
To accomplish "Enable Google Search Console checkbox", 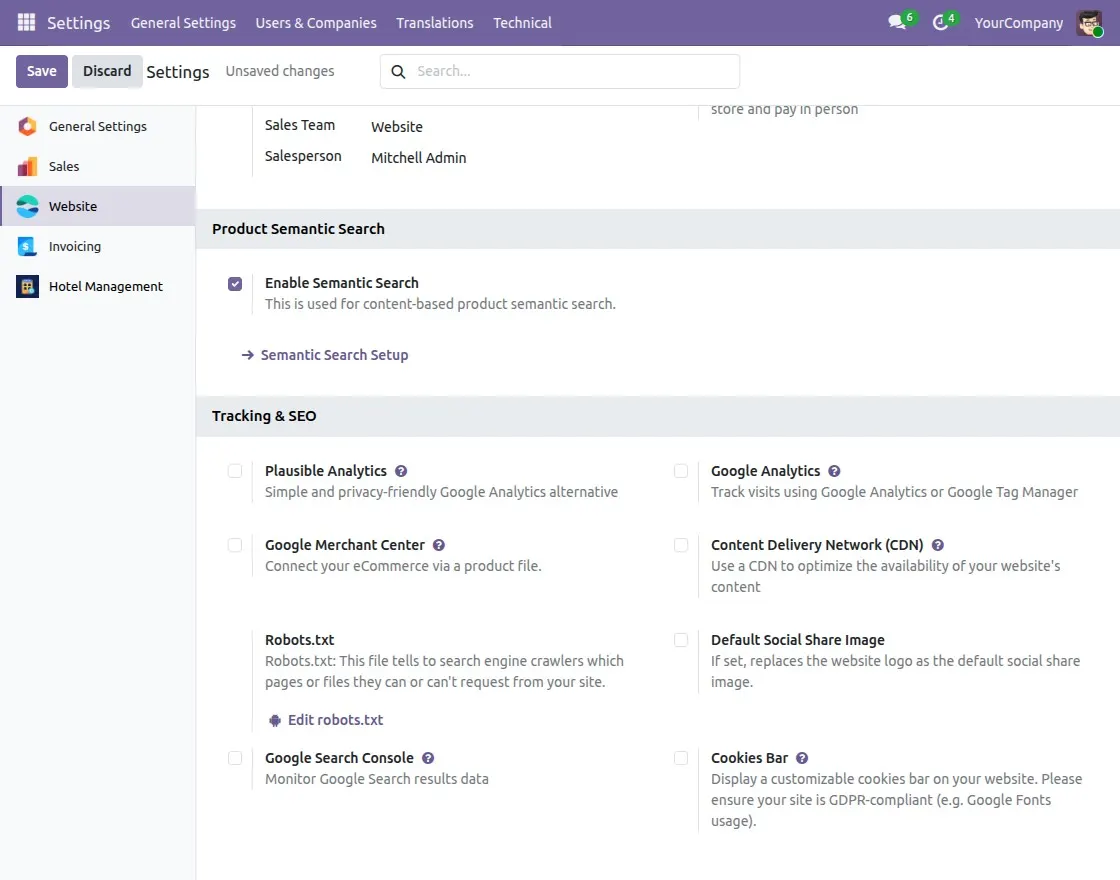I will (x=235, y=758).
